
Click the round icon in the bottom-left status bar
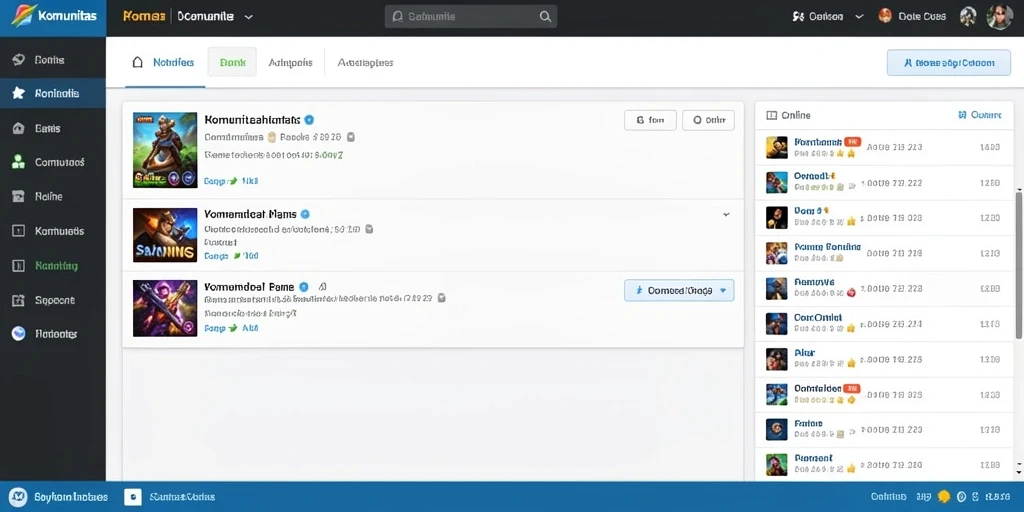point(19,497)
